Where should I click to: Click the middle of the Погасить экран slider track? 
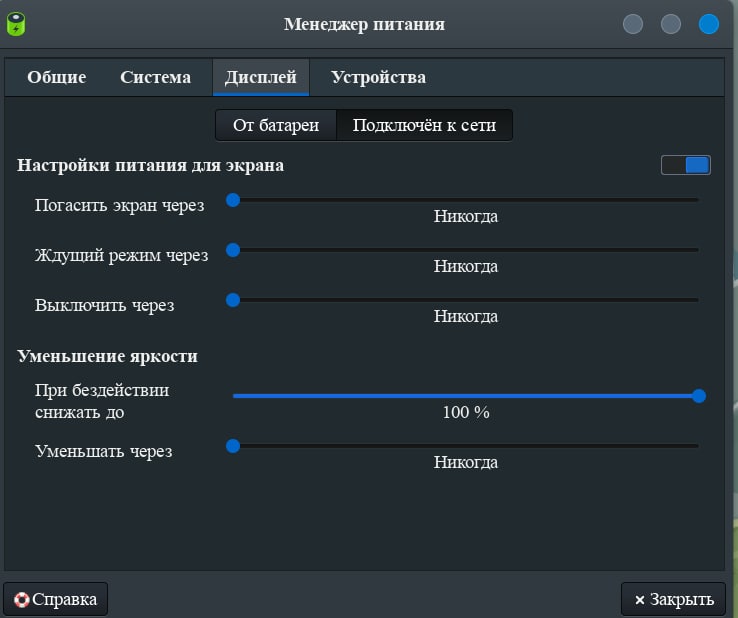pos(466,200)
